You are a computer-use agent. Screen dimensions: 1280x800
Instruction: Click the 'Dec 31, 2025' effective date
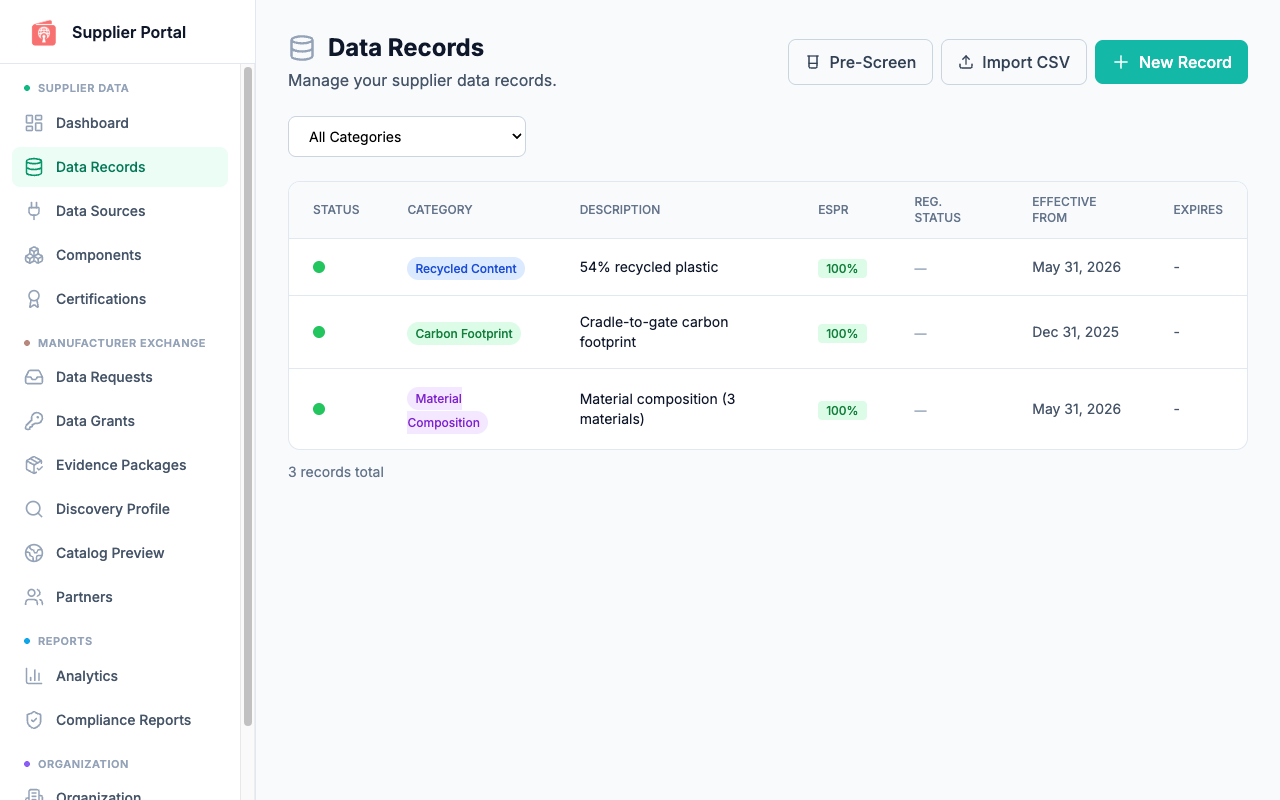[1075, 332]
